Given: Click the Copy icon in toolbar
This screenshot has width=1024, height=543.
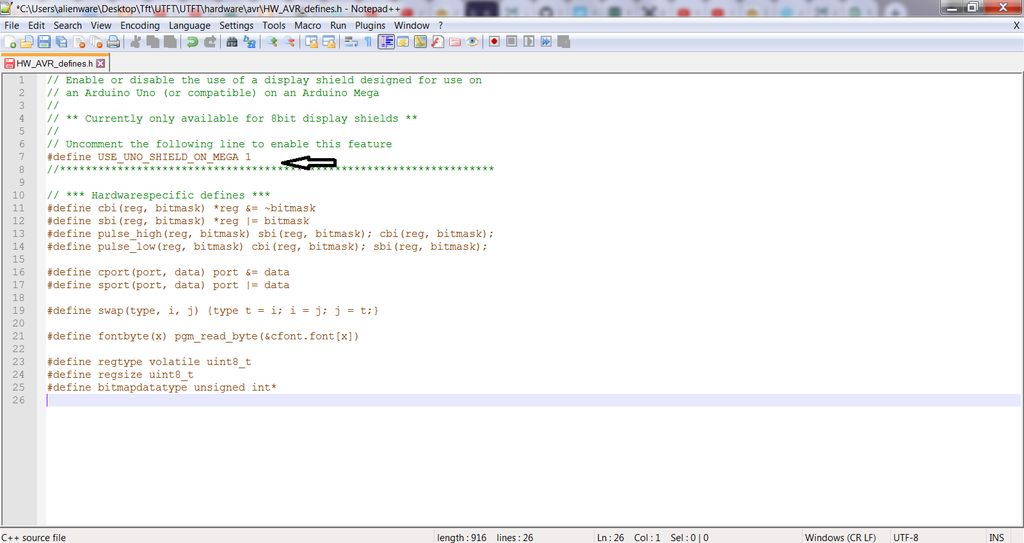Looking at the screenshot, I should pos(153,42).
